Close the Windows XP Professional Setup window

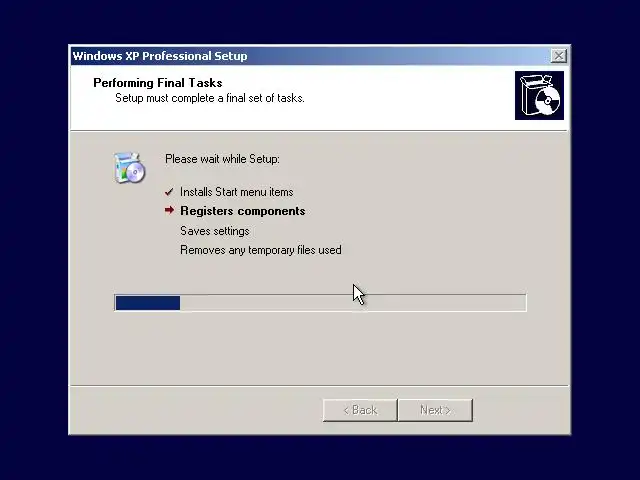point(558,56)
